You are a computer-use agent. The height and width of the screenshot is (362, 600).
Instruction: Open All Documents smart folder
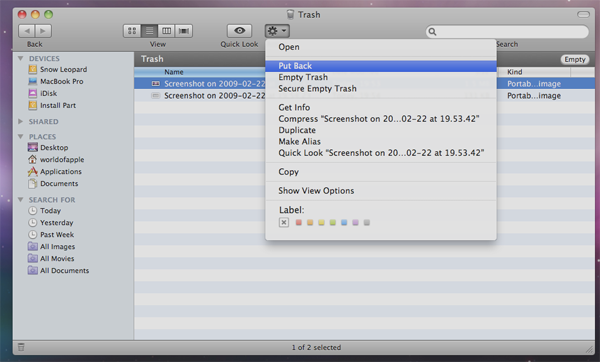[59, 271]
